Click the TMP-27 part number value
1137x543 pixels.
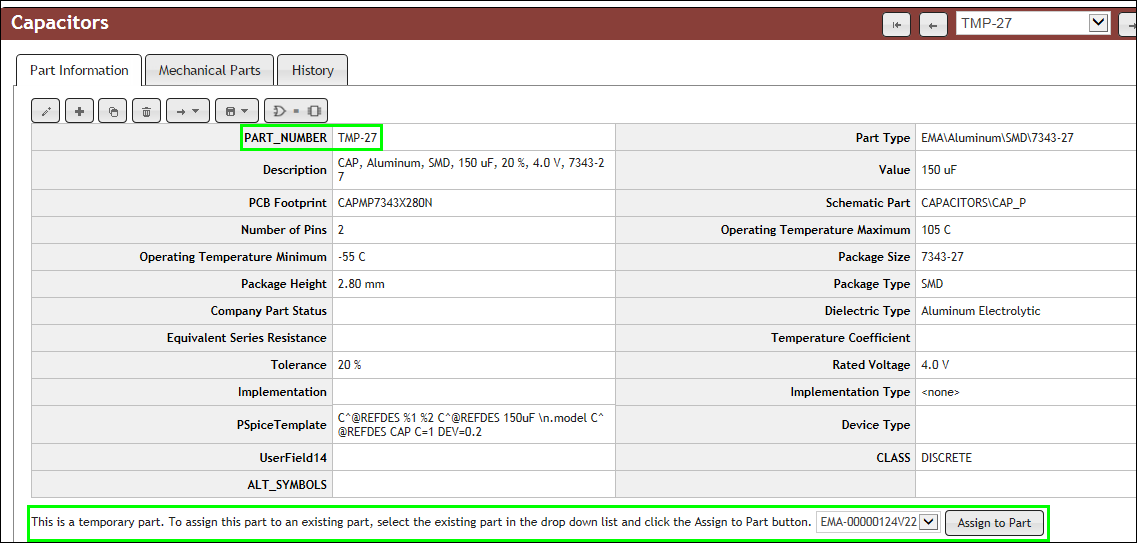pos(357,138)
